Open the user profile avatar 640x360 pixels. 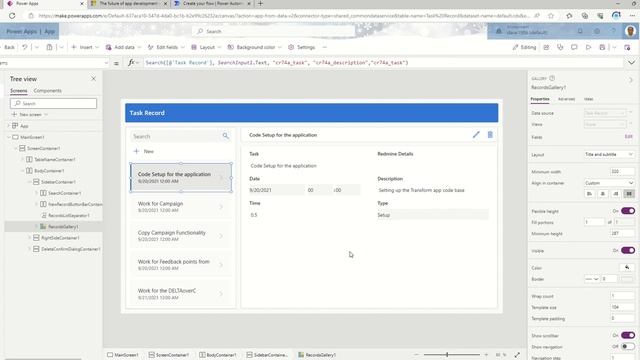[630, 31]
